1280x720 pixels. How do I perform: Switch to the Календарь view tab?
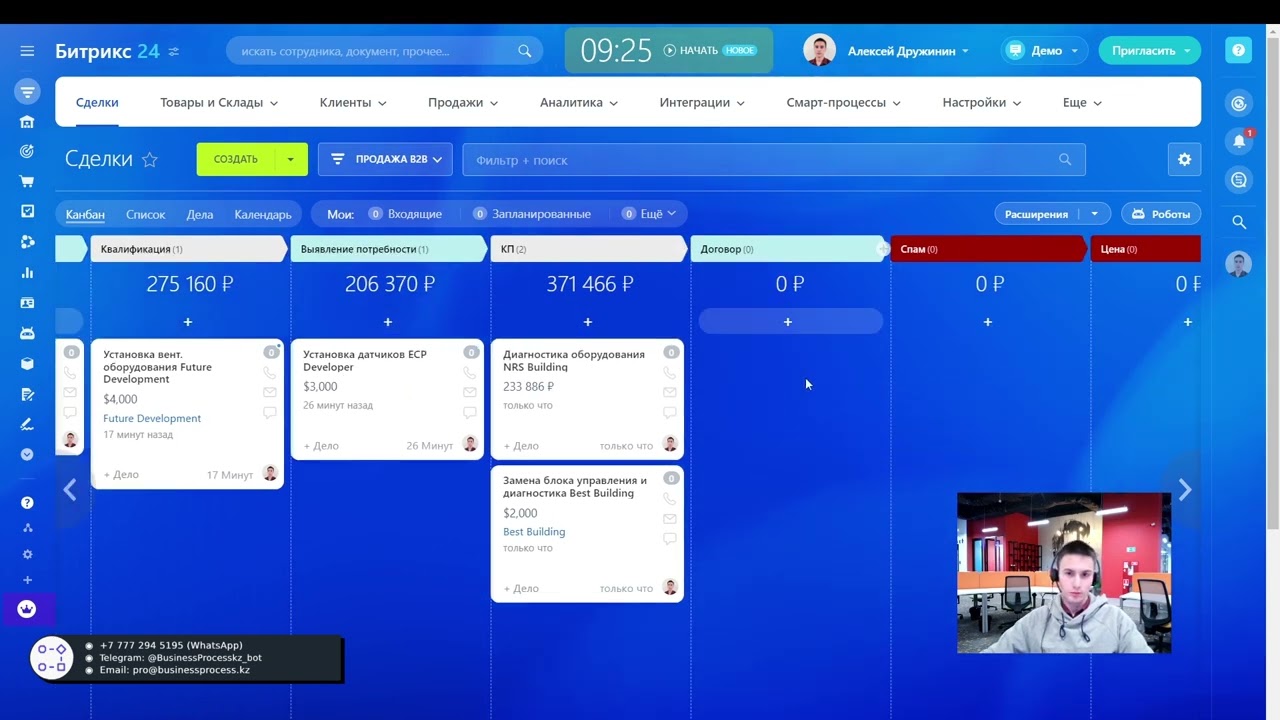pyautogui.click(x=263, y=214)
